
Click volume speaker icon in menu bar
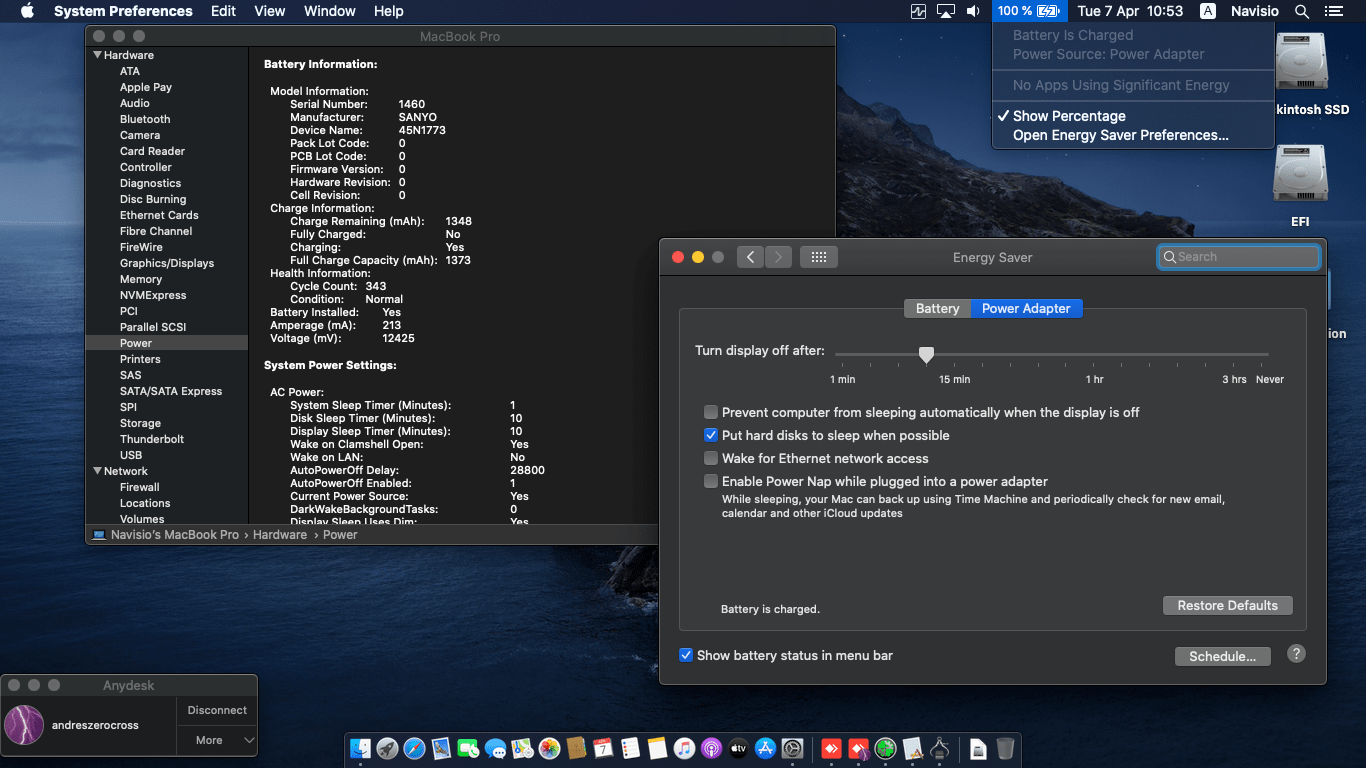point(973,11)
